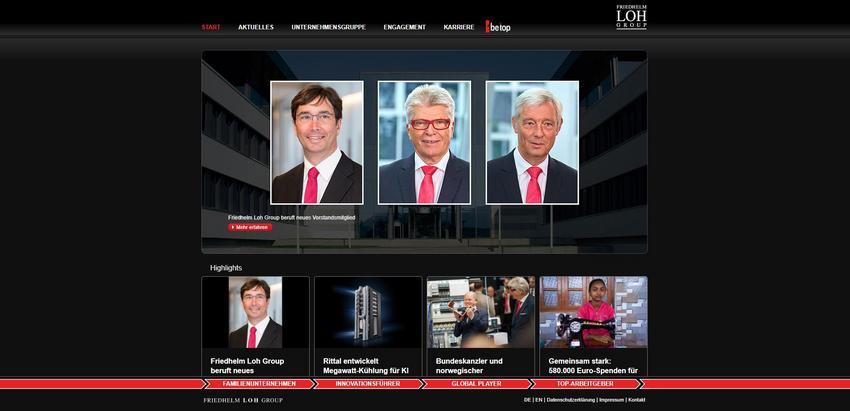The image size is (850, 411).
Task: Open the Impressum footer link
Action: [x=611, y=400]
